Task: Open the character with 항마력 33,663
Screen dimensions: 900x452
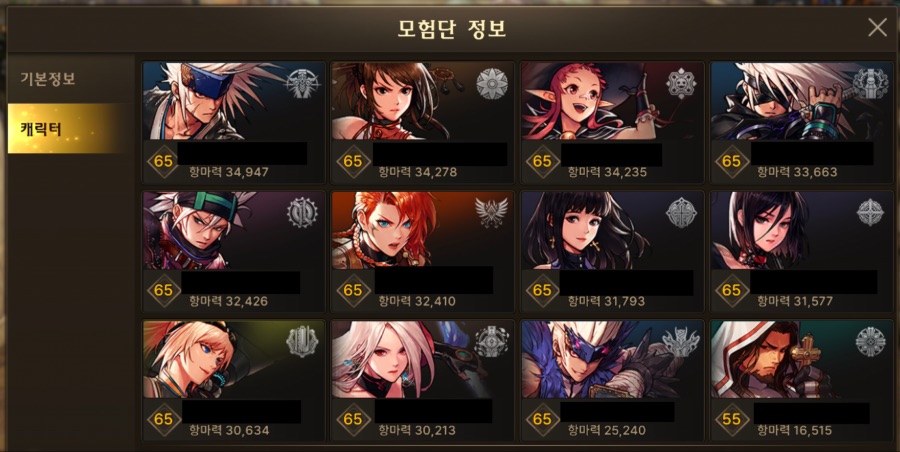Action: click(802, 122)
